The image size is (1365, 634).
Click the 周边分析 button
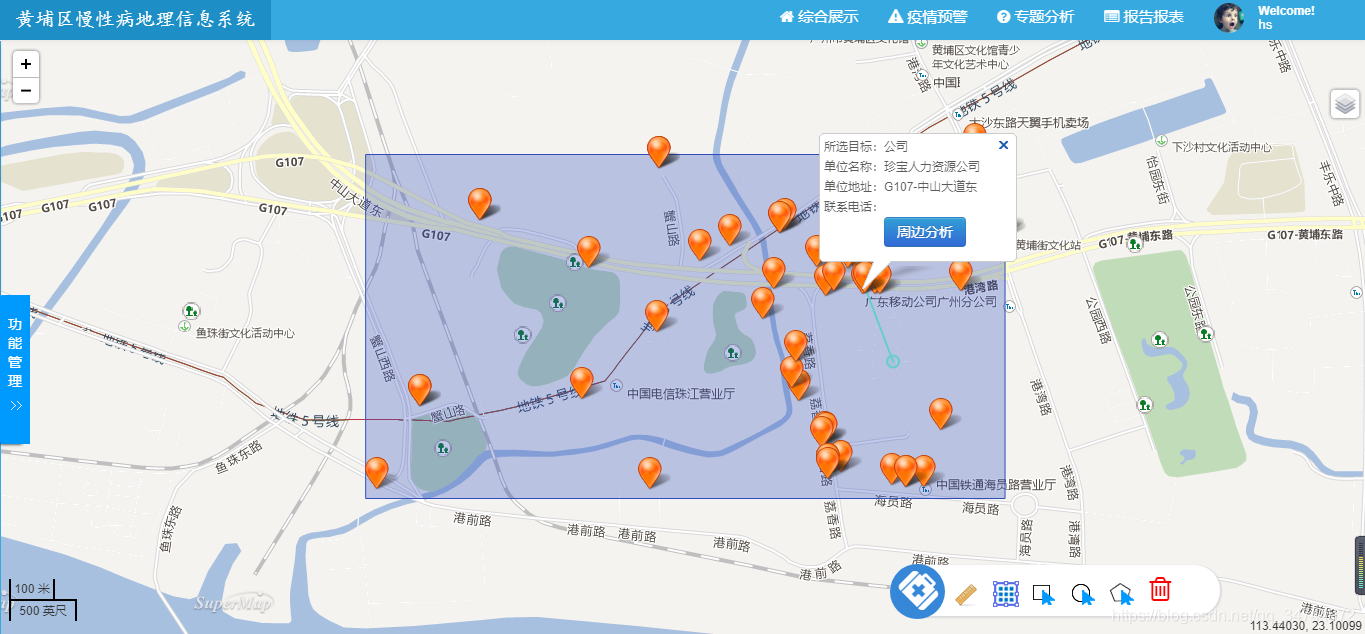pos(924,232)
